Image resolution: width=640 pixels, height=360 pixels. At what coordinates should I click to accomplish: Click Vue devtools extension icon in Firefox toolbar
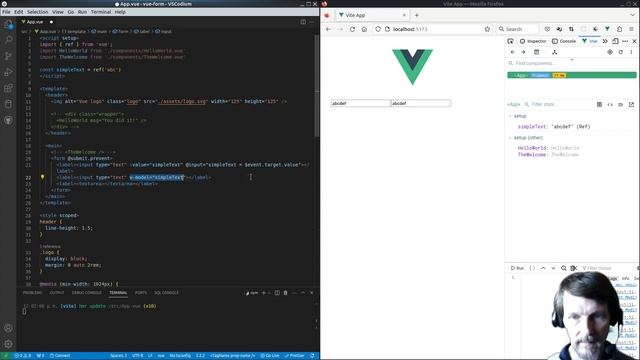click(607, 29)
